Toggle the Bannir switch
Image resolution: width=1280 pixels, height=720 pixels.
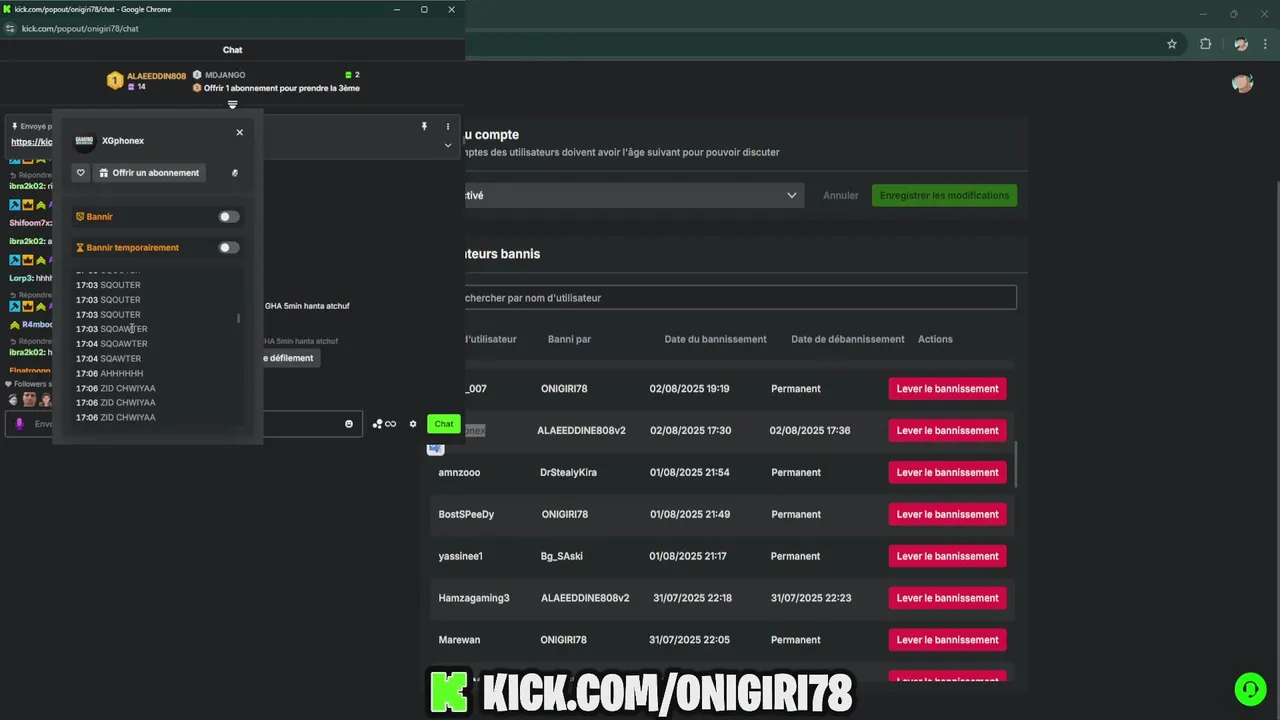tap(229, 217)
